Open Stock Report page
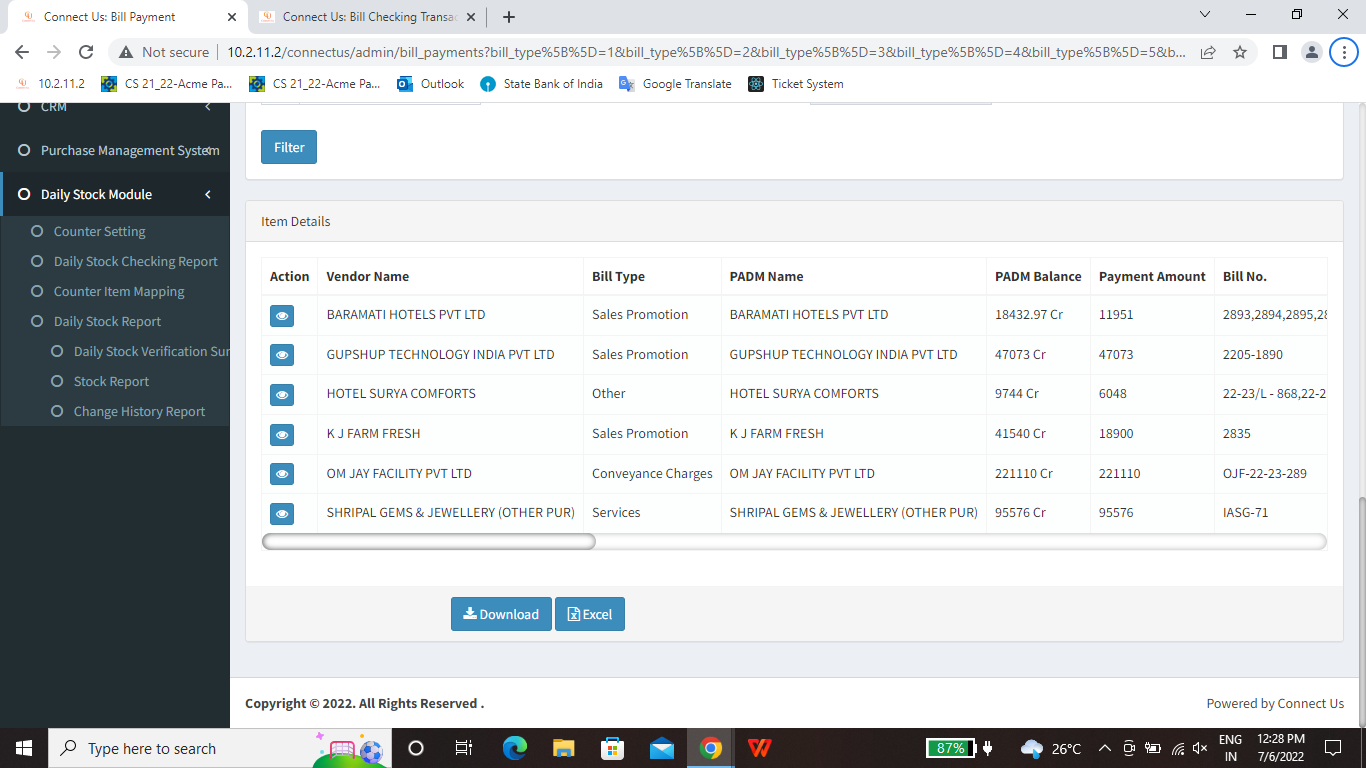1366x768 pixels. pos(111,381)
